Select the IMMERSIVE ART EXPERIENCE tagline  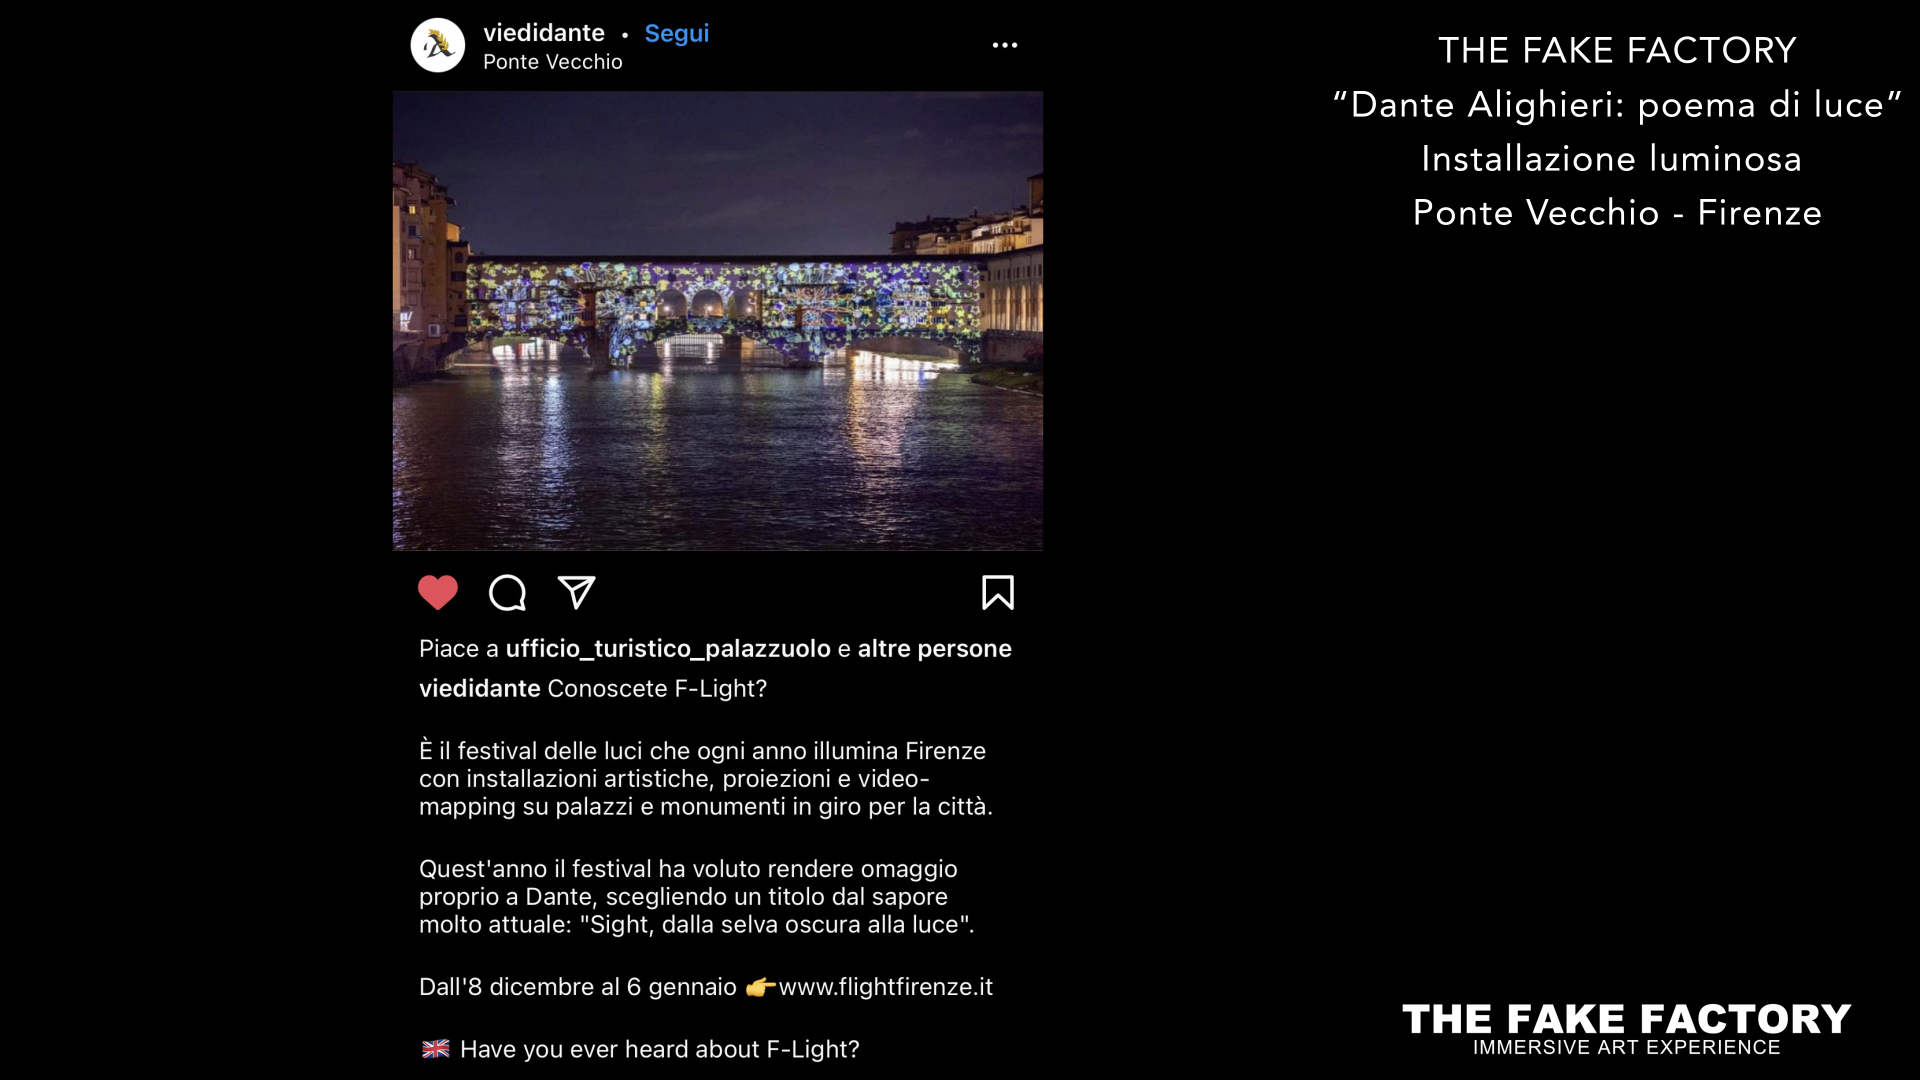(x=1627, y=1048)
